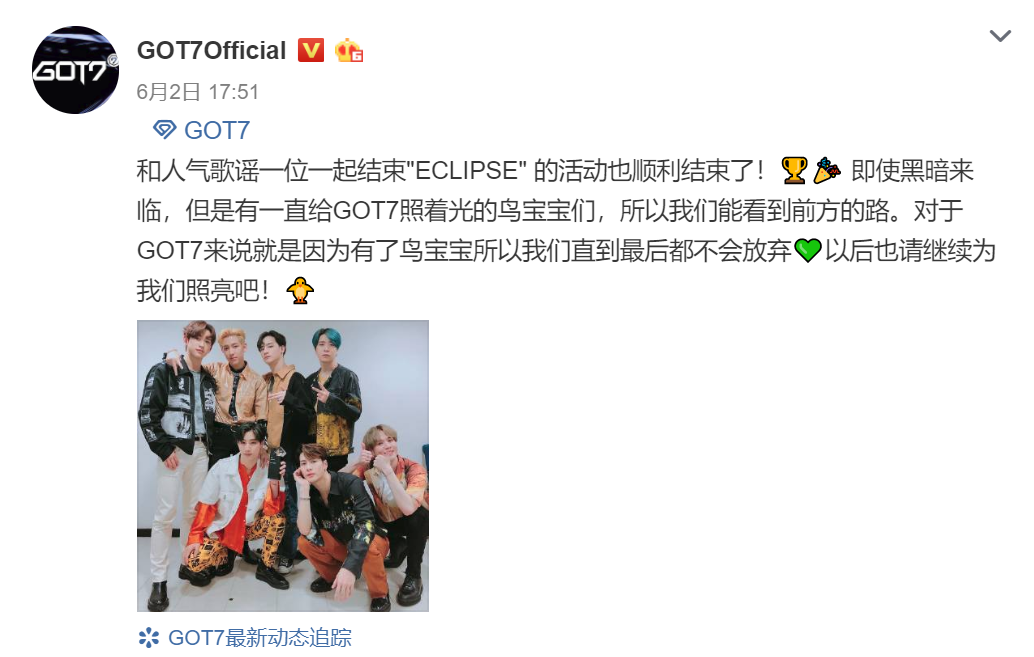Open the post timestamp 6月2日 17:51
The image size is (1034, 657).
point(198,92)
